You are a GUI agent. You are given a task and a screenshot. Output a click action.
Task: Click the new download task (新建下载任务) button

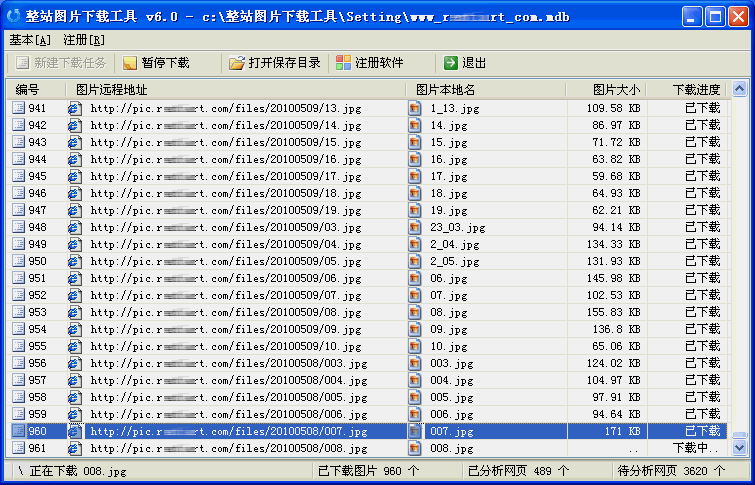pyautogui.click(x=60, y=63)
